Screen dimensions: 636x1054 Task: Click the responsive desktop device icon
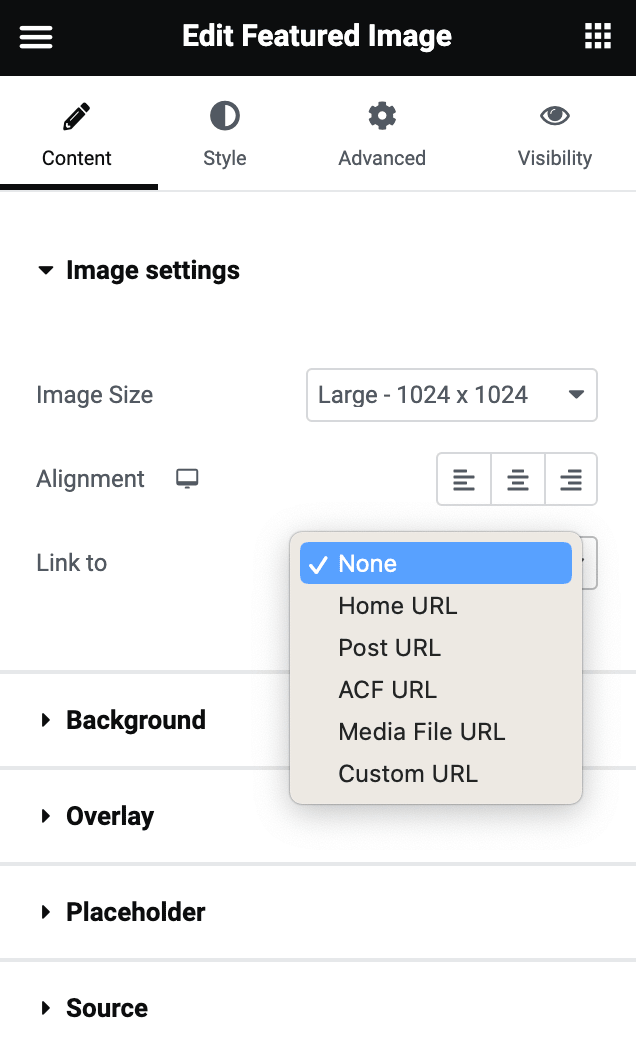coord(187,479)
